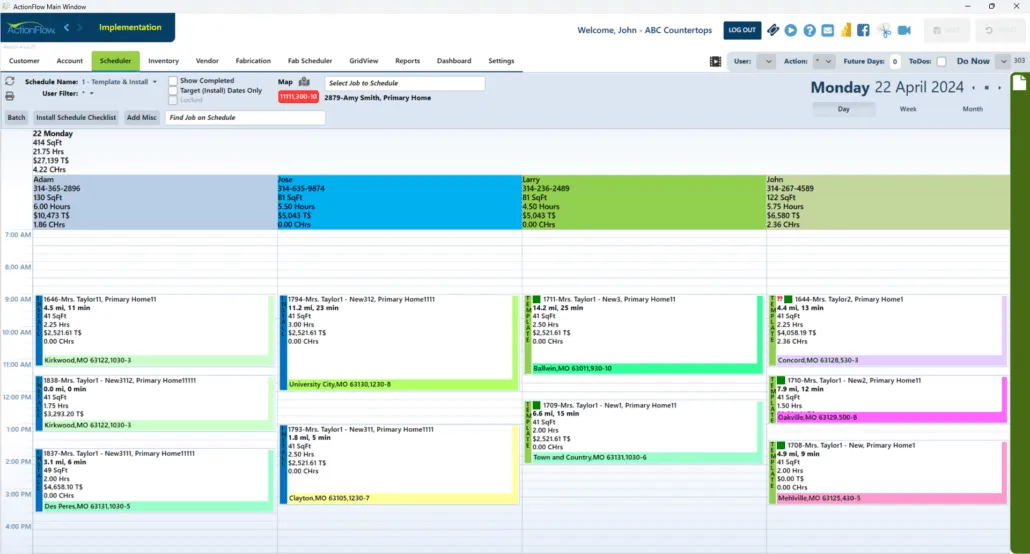Image resolution: width=1030 pixels, height=554 pixels.
Task: Open the help question mark icon
Action: (809, 30)
